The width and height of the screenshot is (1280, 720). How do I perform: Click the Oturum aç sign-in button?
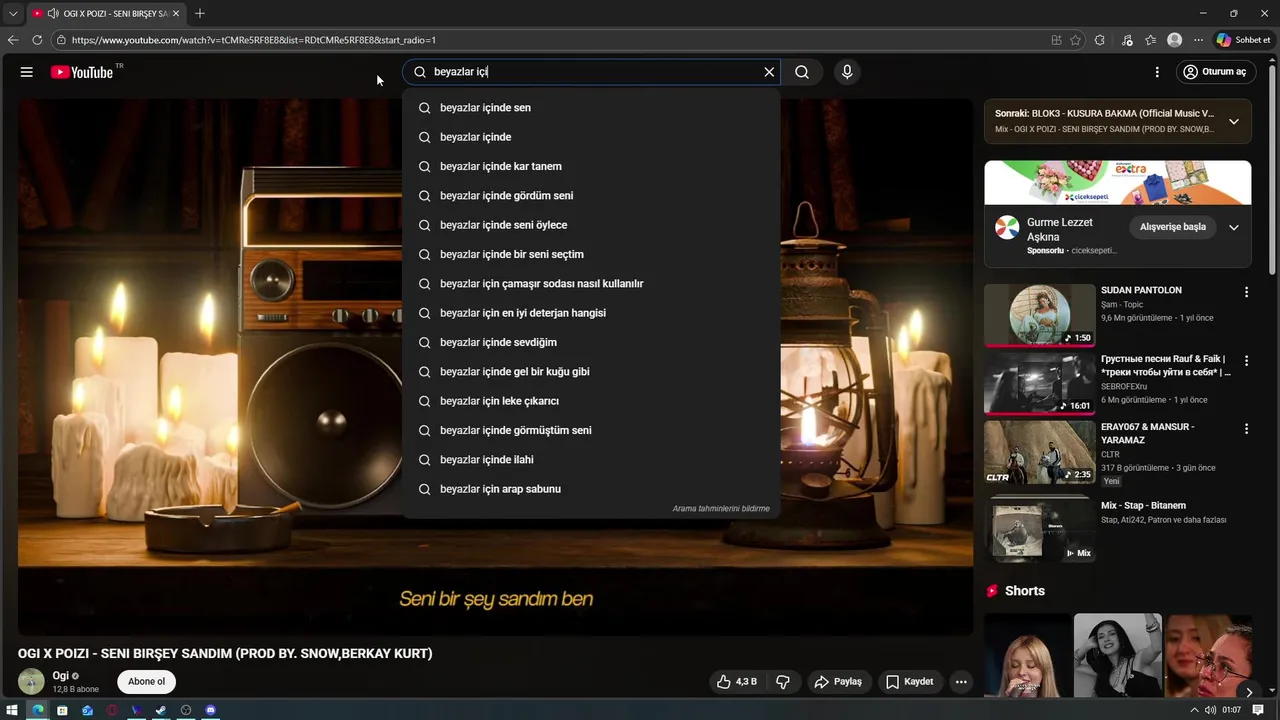click(1214, 72)
